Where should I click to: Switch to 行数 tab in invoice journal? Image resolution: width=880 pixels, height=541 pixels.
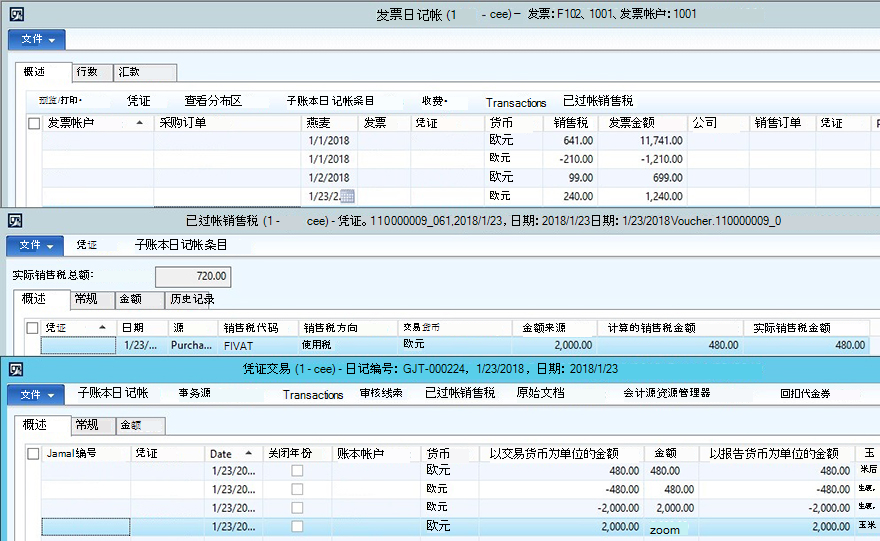coord(93,72)
